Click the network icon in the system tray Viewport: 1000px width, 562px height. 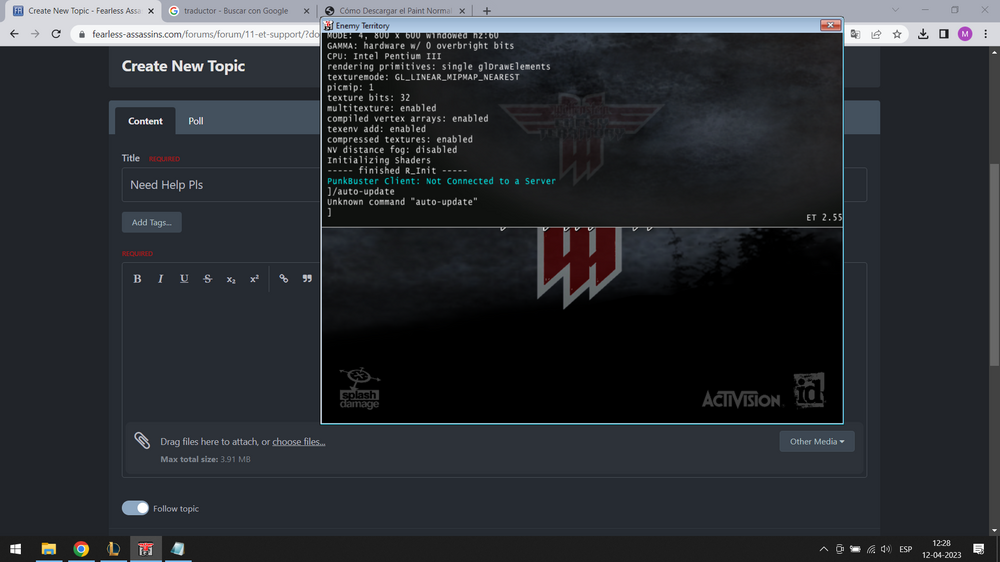tap(871, 549)
